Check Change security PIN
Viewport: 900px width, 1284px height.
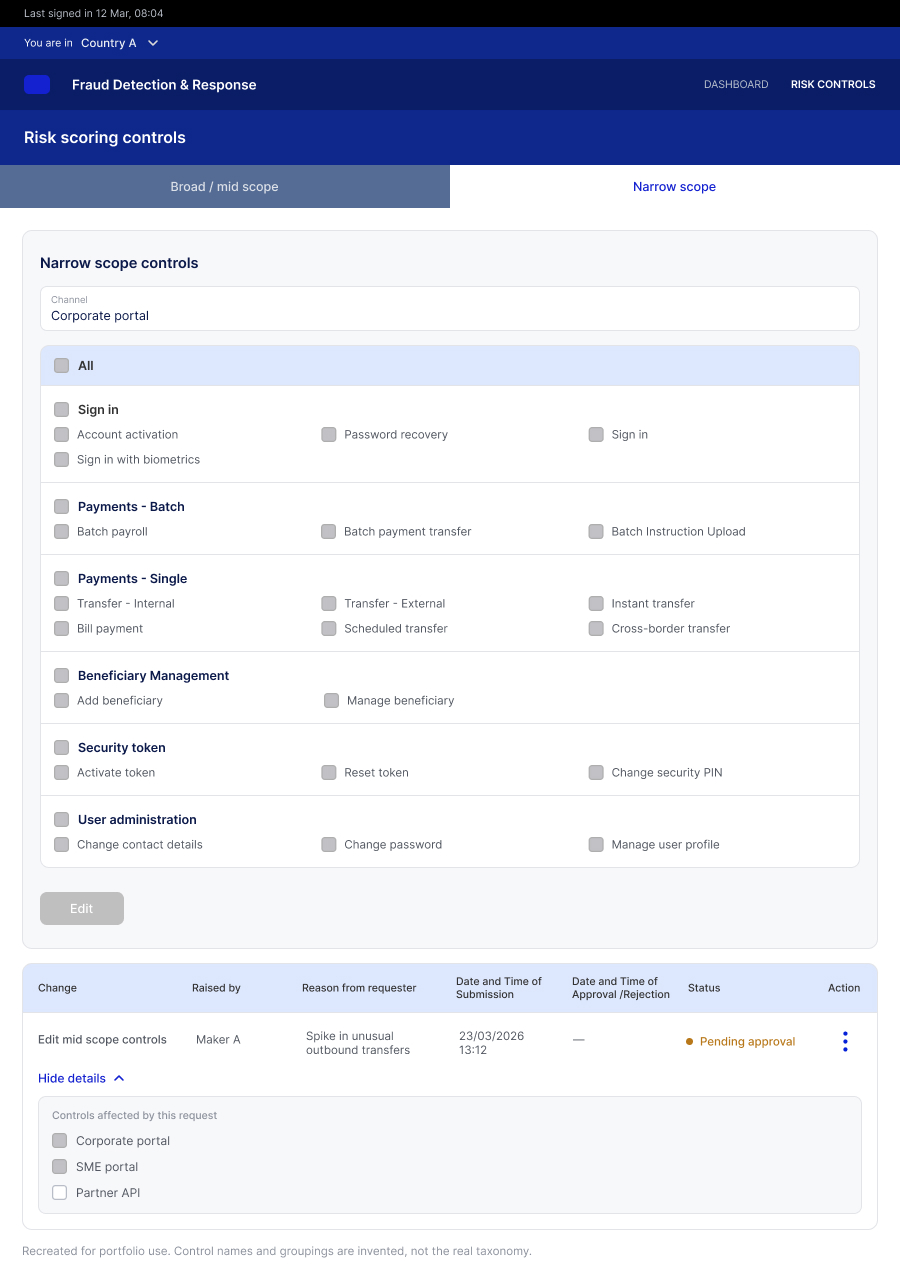click(x=596, y=773)
